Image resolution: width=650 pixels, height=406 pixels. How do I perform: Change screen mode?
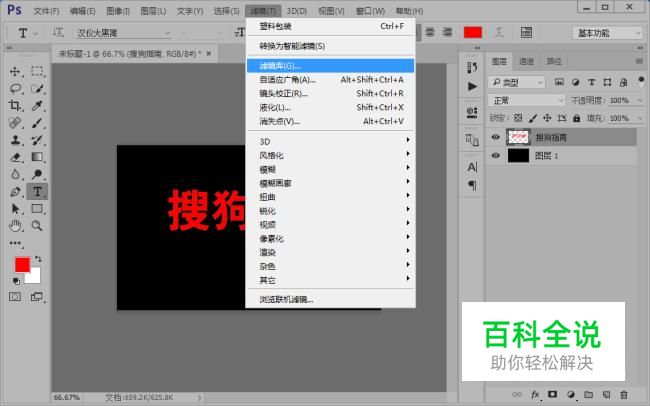37,297
